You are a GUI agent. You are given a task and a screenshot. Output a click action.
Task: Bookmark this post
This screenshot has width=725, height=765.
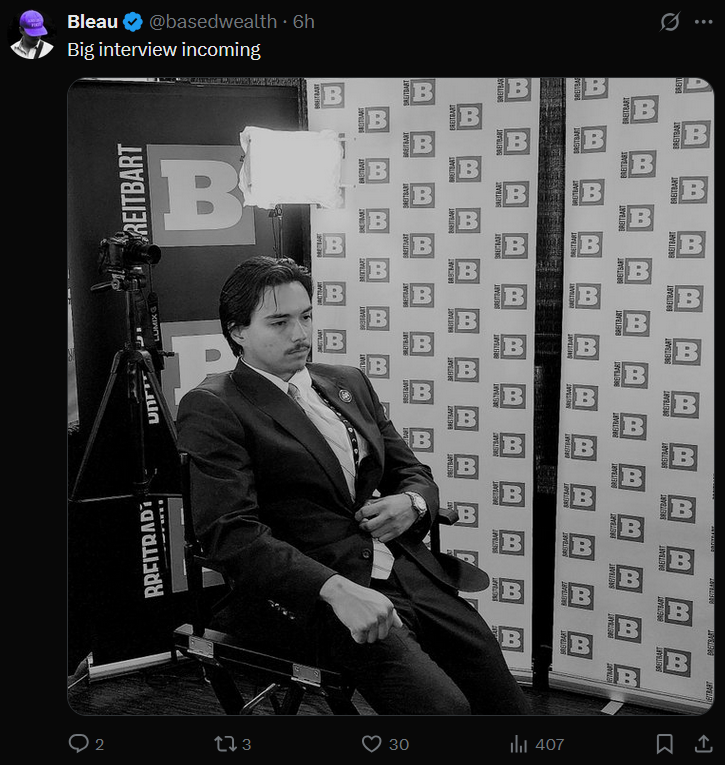[x=664, y=744]
